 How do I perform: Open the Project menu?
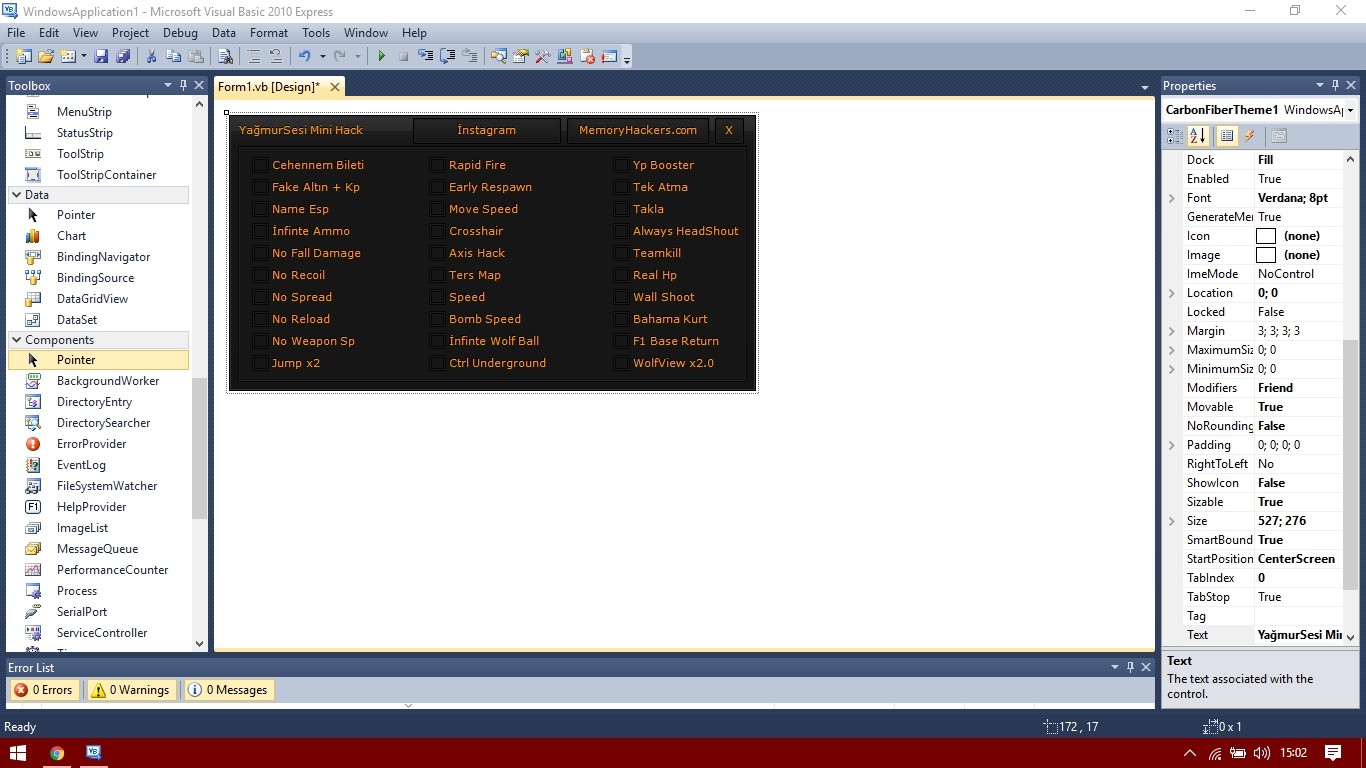tap(130, 33)
